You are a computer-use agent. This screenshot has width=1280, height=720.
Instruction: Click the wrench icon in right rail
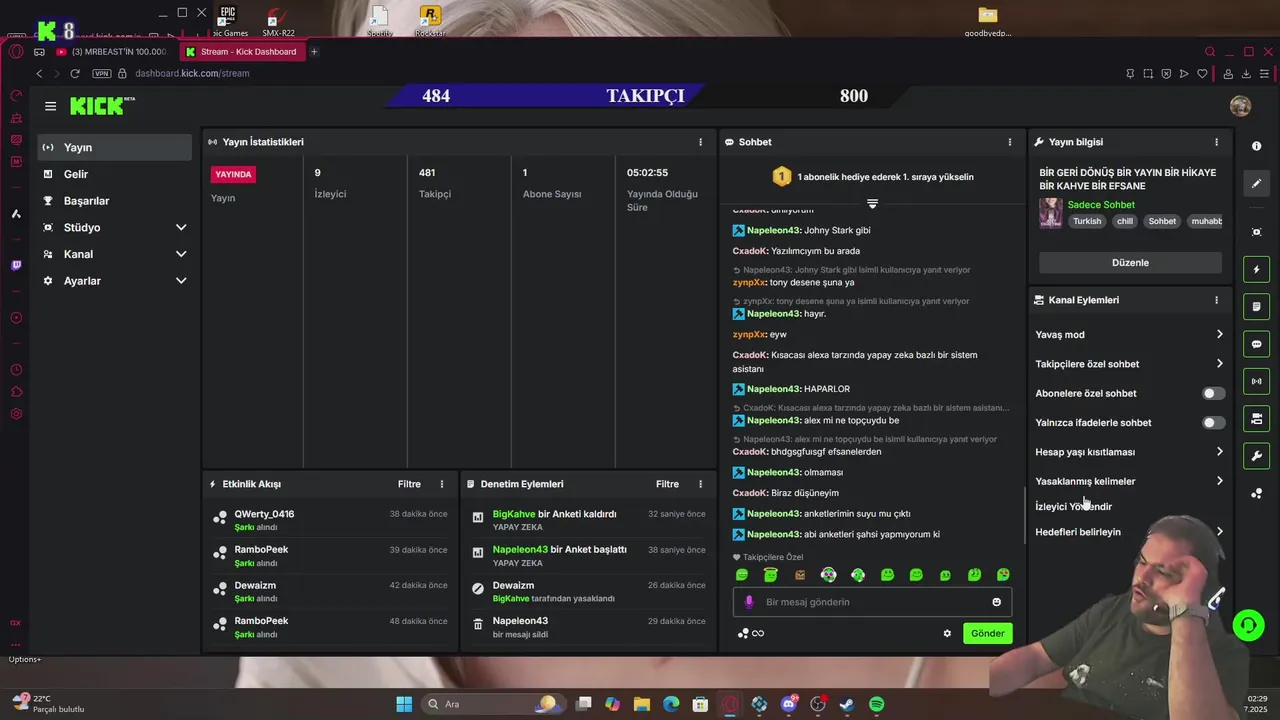point(1257,456)
